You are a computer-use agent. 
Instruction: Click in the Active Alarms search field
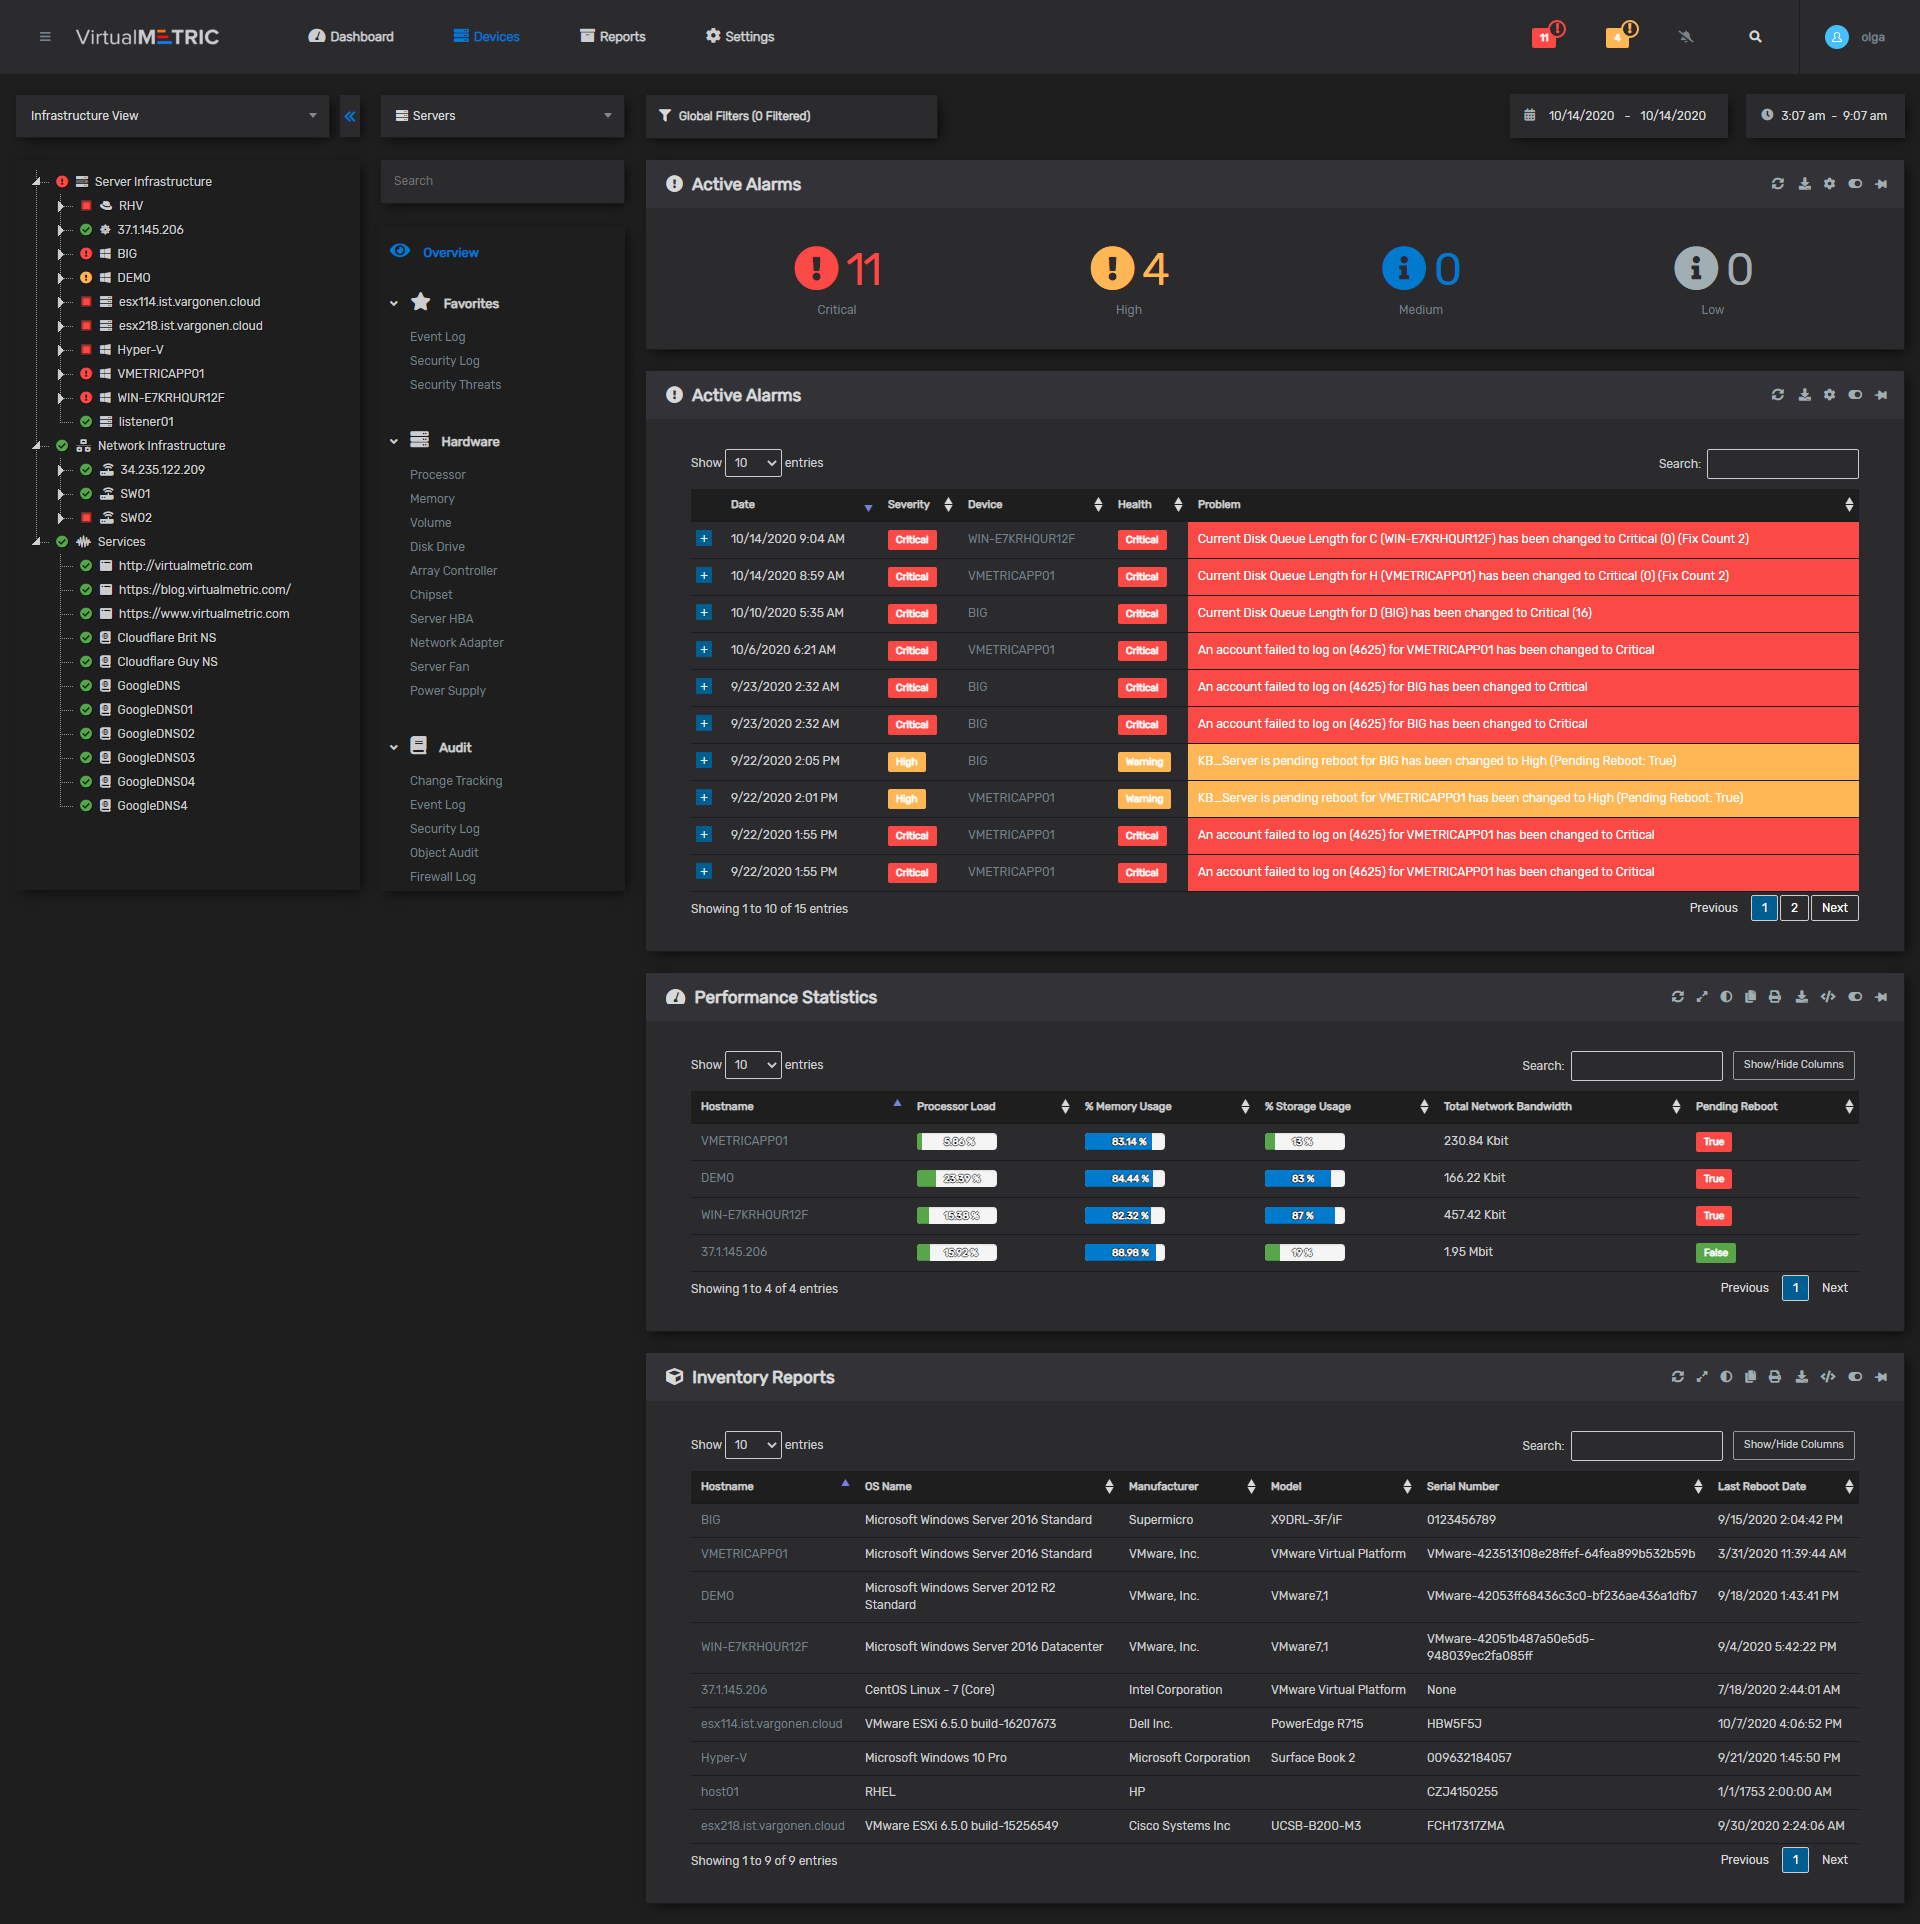(x=1782, y=464)
